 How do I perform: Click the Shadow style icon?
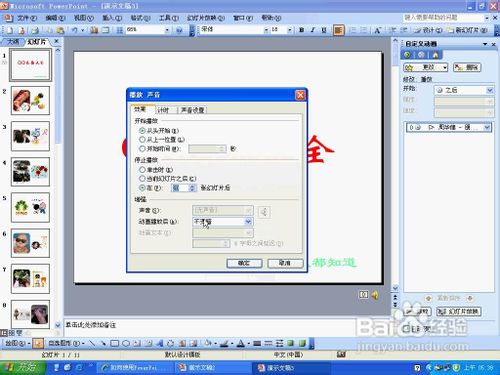tap(291, 343)
